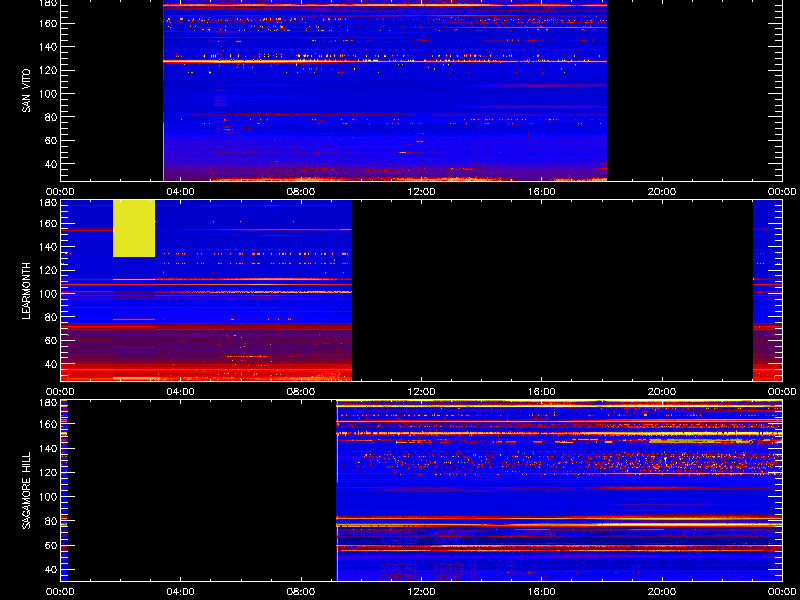
Task: Click the 40 frequency label on San Vito axis
Action: click(x=51, y=164)
